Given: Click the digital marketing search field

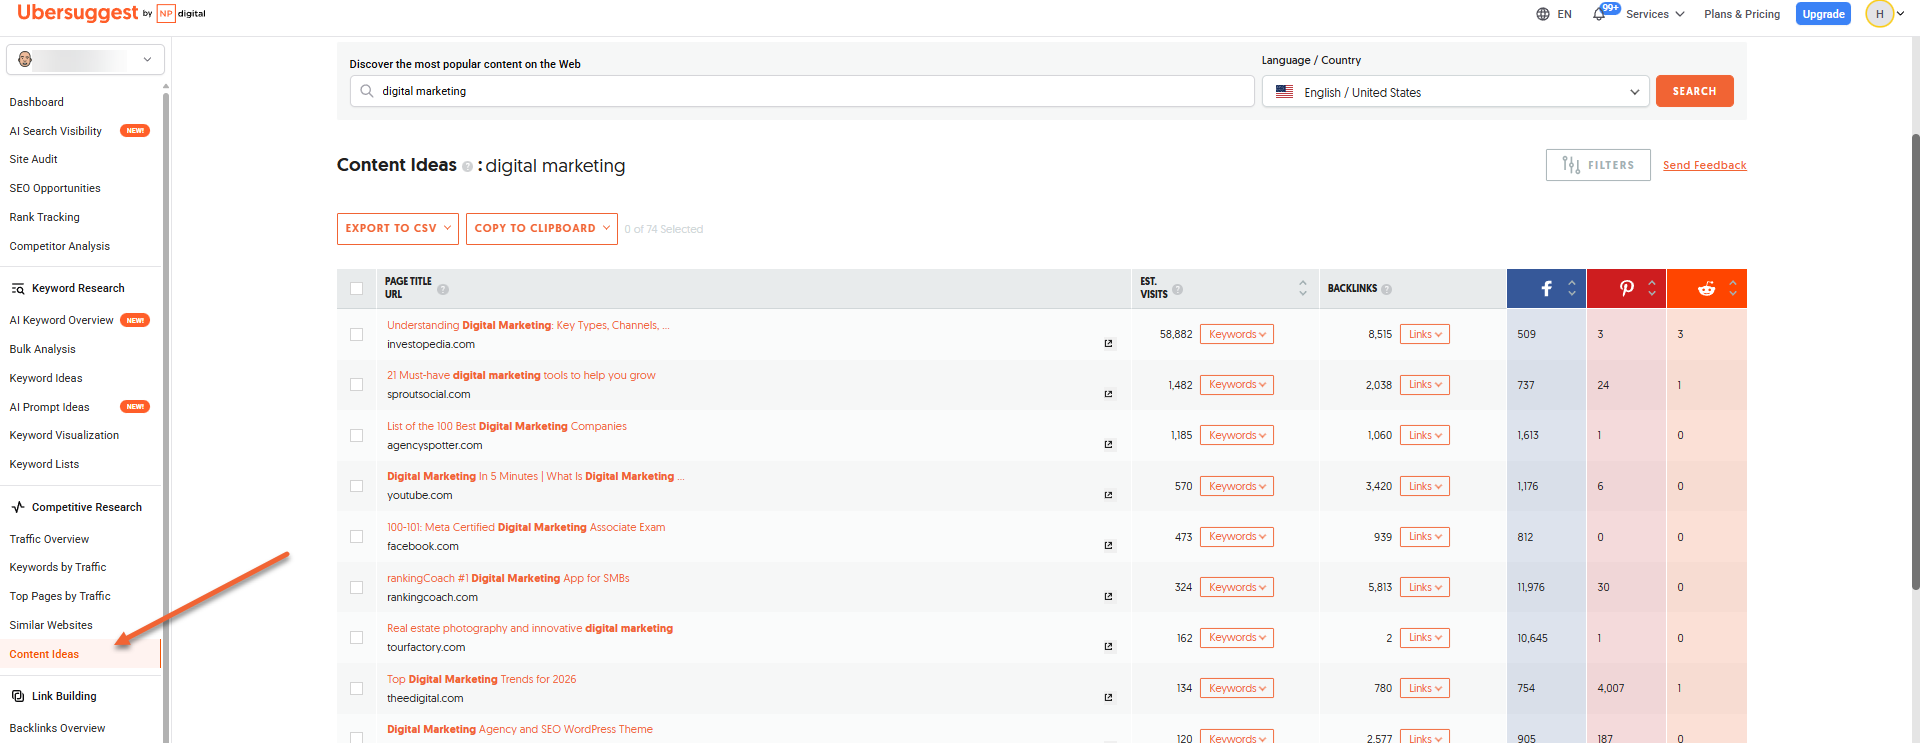Looking at the screenshot, I should pos(802,91).
